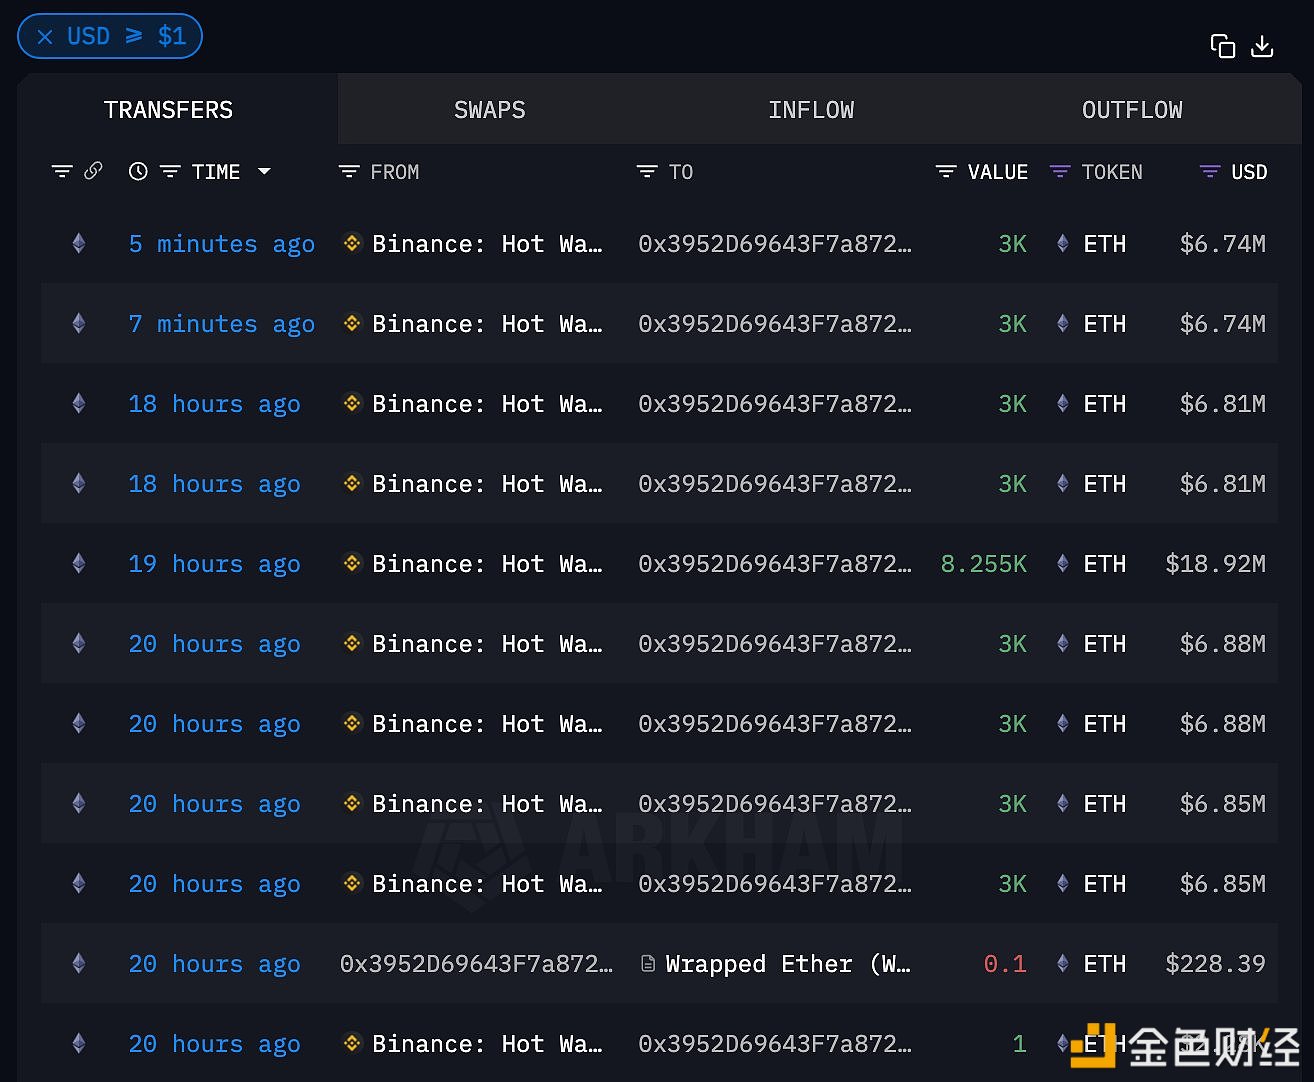Click Binance Hot Wallet in the 7 minutes row
Screen dimensions: 1314x1082
[x=486, y=324]
